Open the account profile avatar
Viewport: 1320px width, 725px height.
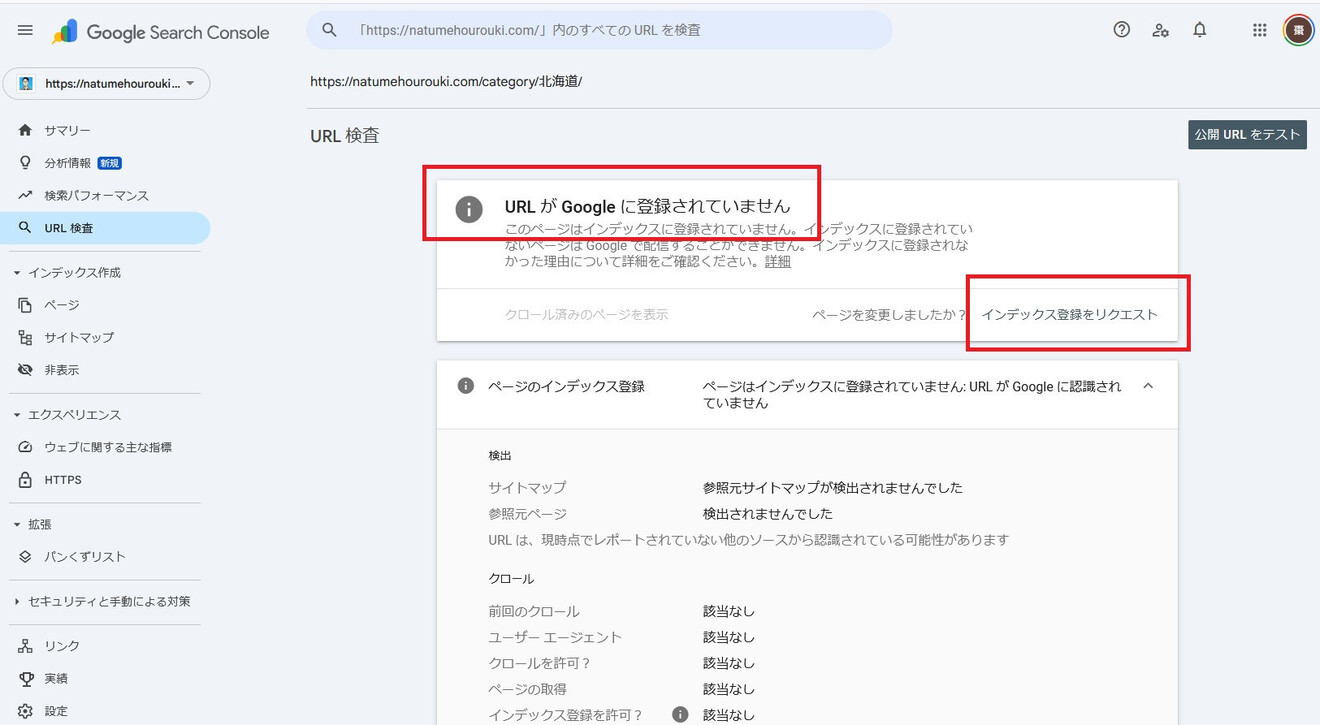pyautogui.click(x=1299, y=30)
